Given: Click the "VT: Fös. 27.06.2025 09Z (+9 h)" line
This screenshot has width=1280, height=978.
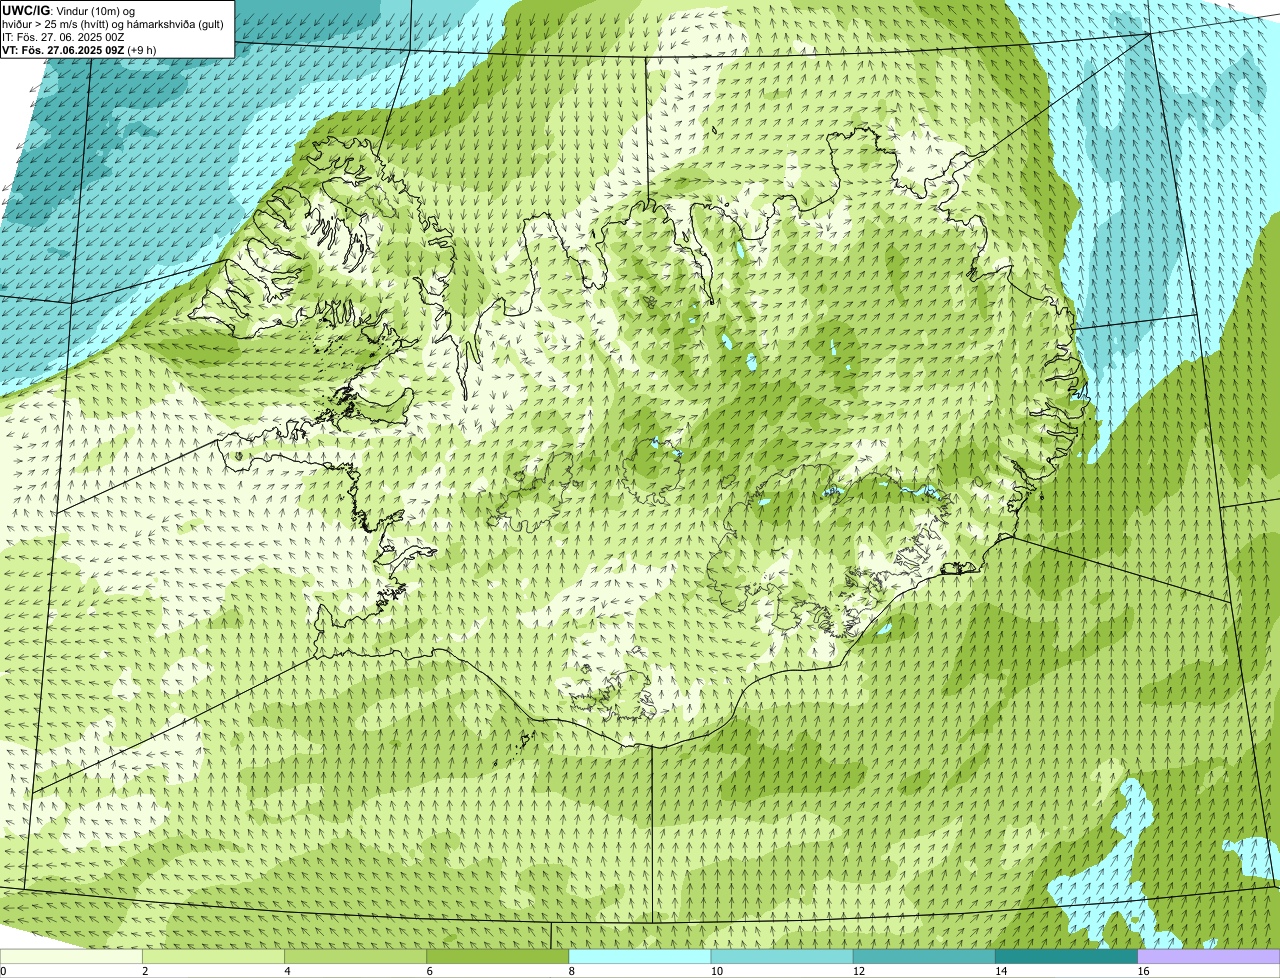Looking at the screenshot, I should tap(79, 50).
